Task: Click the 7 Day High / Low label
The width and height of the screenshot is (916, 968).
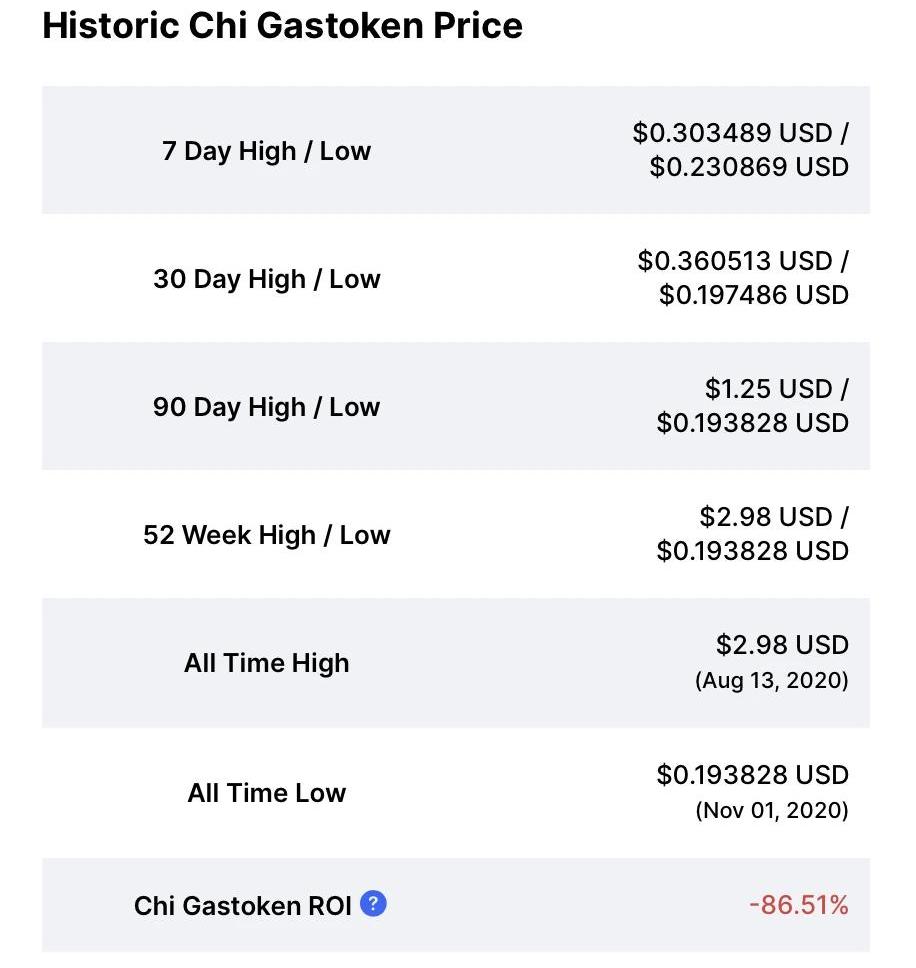Action: (x=267, y=151)
